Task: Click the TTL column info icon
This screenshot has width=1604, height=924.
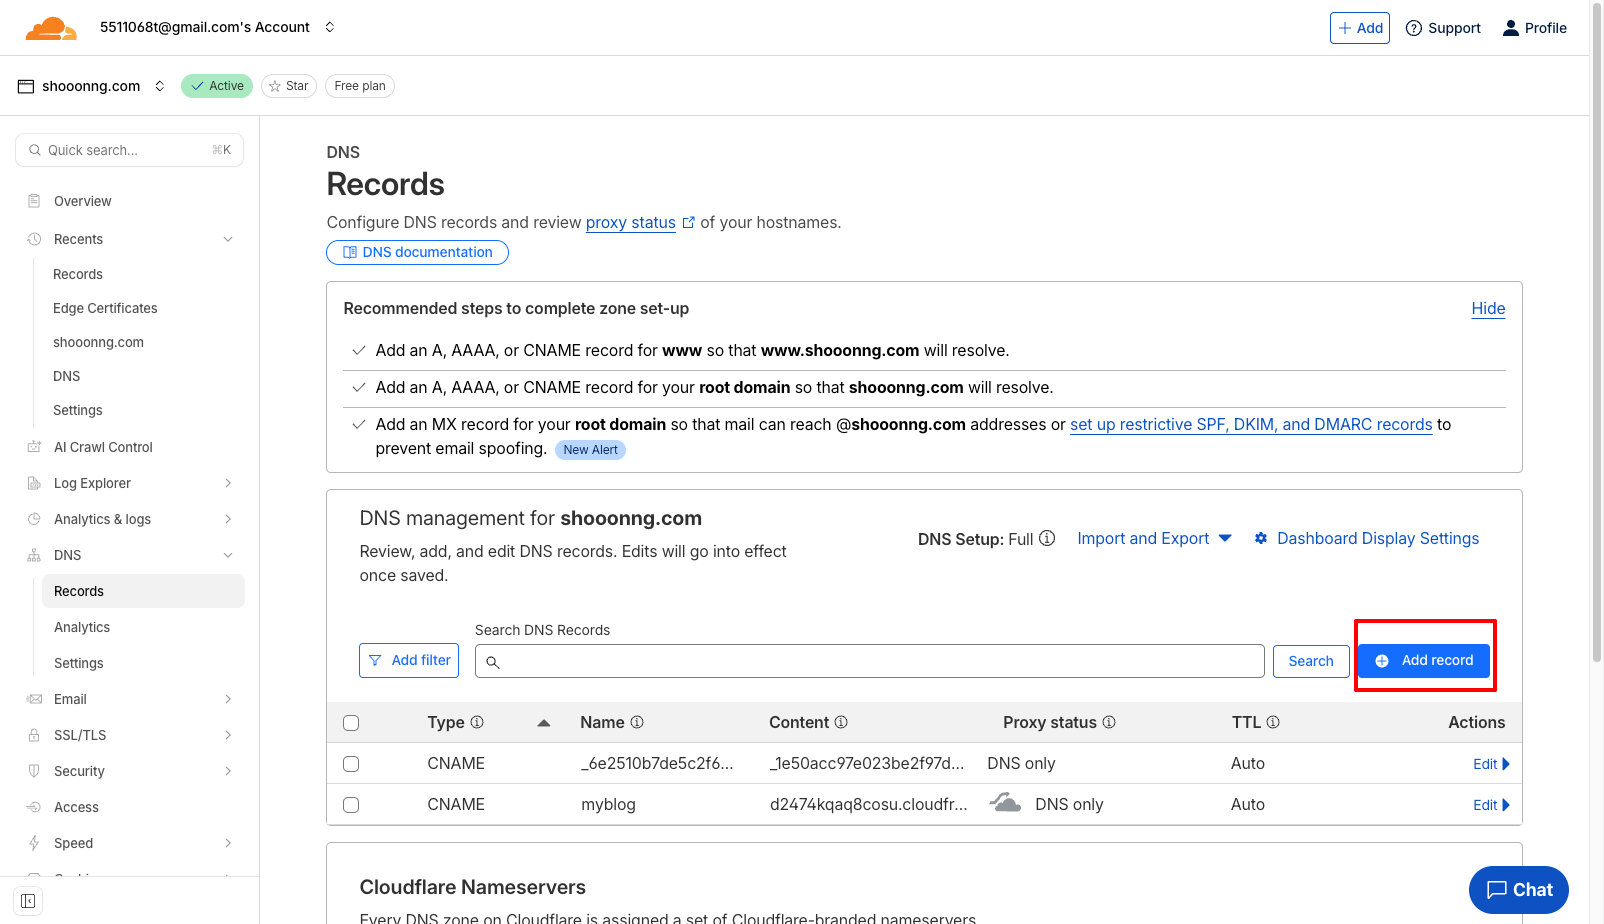Action: pos(1273,722)
